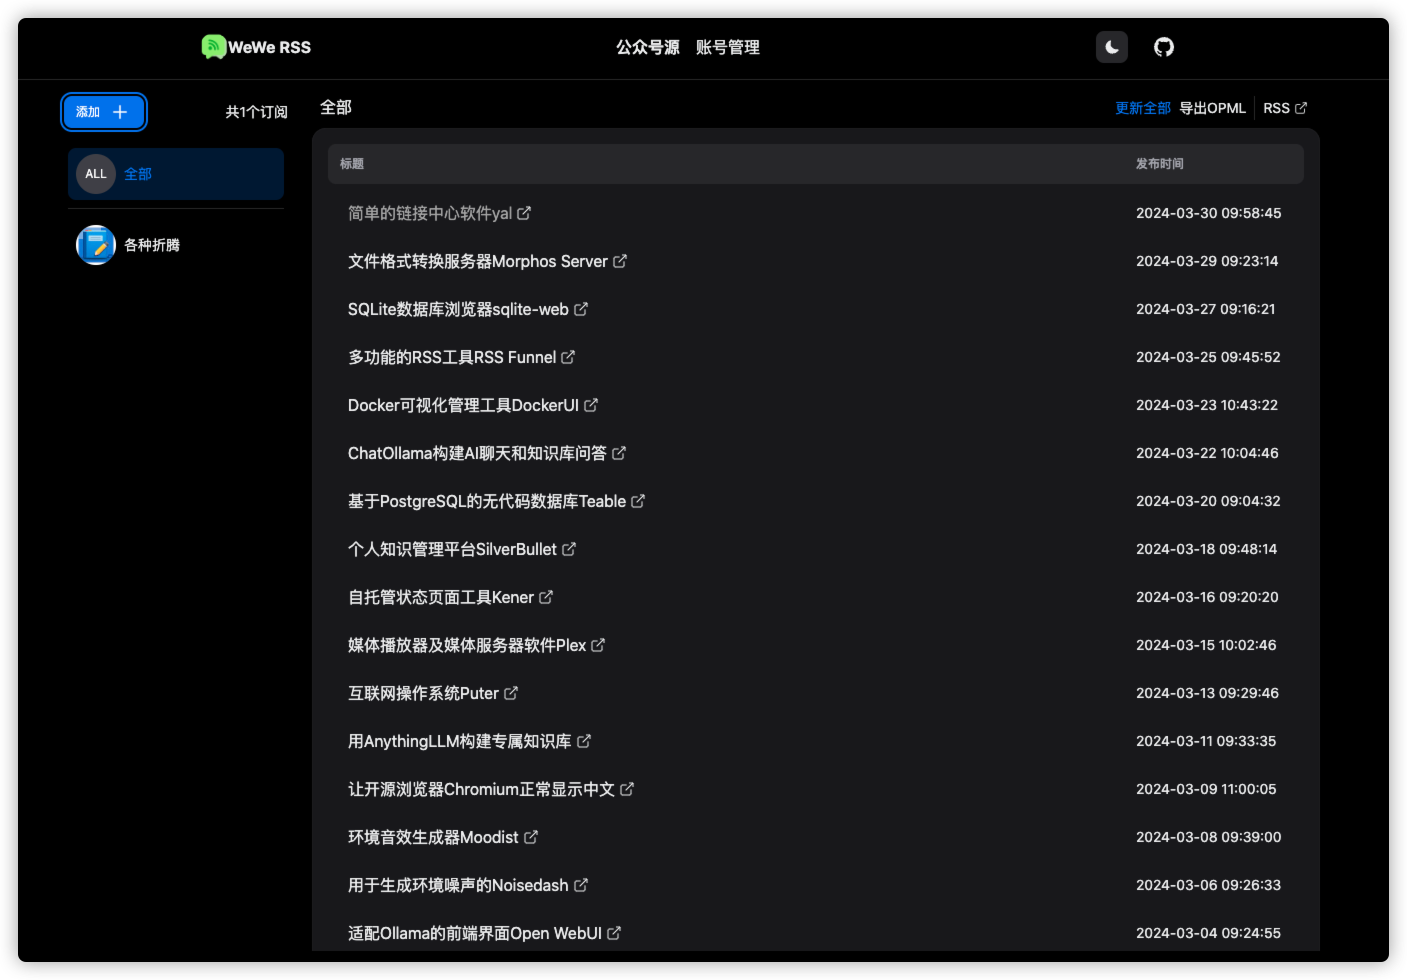The width and height of the screenshot is (1407, 980).
Task: Open the RSS external link
Action: 1285,108
